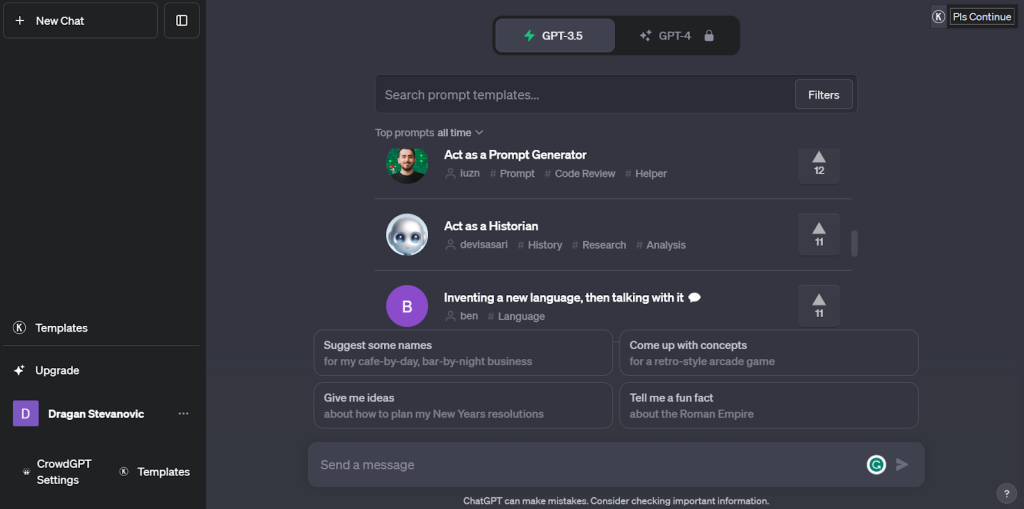The width and height of the screenshot is (1024, 509).
Task: Upvote the Act as a Prompt Generator template
Action: point(819,163)
